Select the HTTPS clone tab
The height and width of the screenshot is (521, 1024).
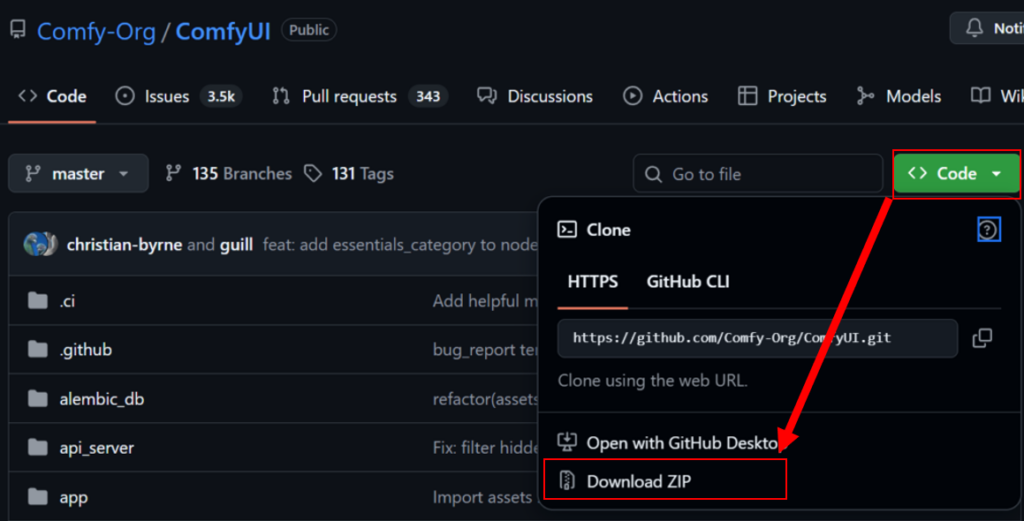click(592, 282)
